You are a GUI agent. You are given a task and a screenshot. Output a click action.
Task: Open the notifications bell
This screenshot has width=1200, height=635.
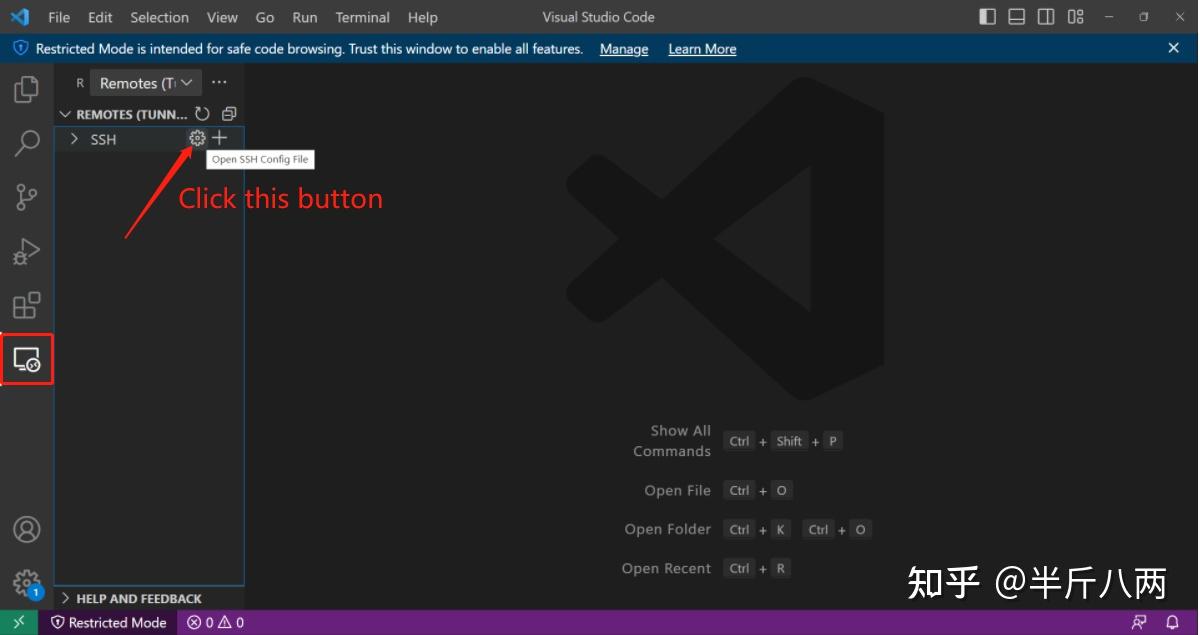pos(1173,622)
